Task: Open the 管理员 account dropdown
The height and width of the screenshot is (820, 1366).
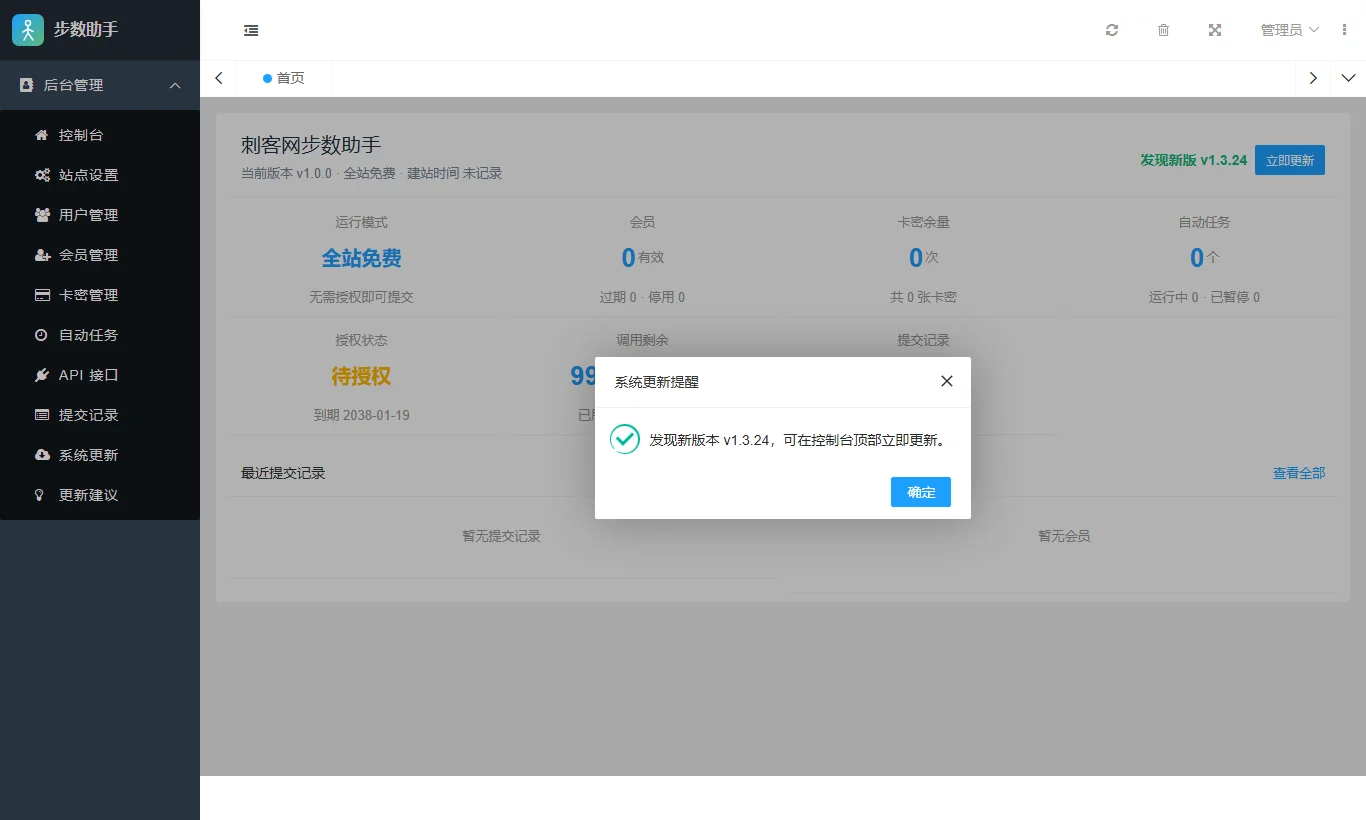Action: 1290,30
